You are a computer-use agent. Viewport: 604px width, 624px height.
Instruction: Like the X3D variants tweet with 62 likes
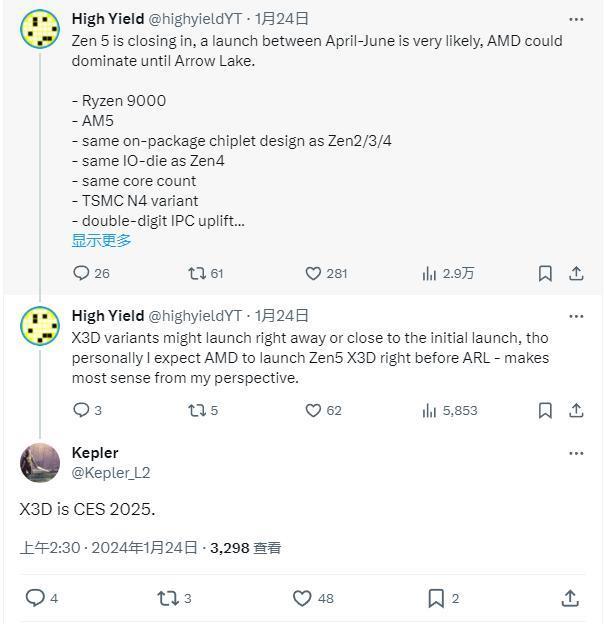pyautogui.click(x=313, y=410)
